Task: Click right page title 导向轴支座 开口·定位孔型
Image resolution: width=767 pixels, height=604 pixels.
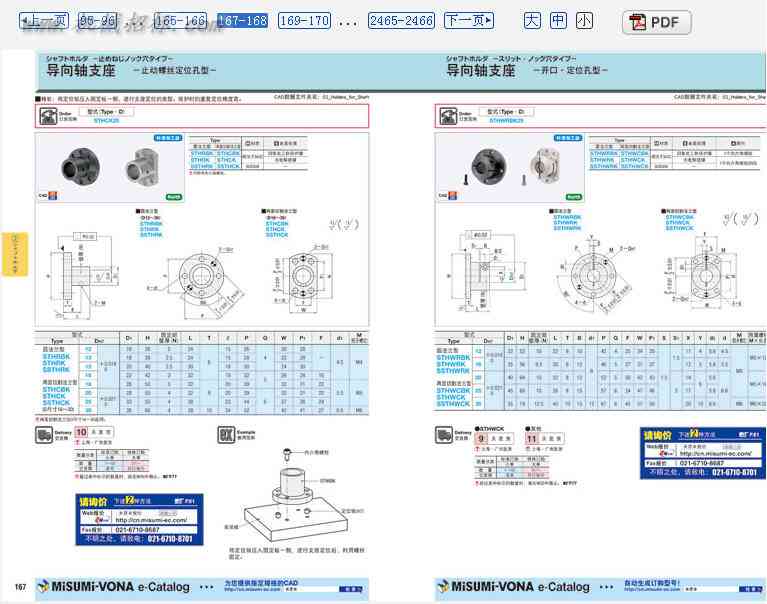Action: (x=527, y=70)
